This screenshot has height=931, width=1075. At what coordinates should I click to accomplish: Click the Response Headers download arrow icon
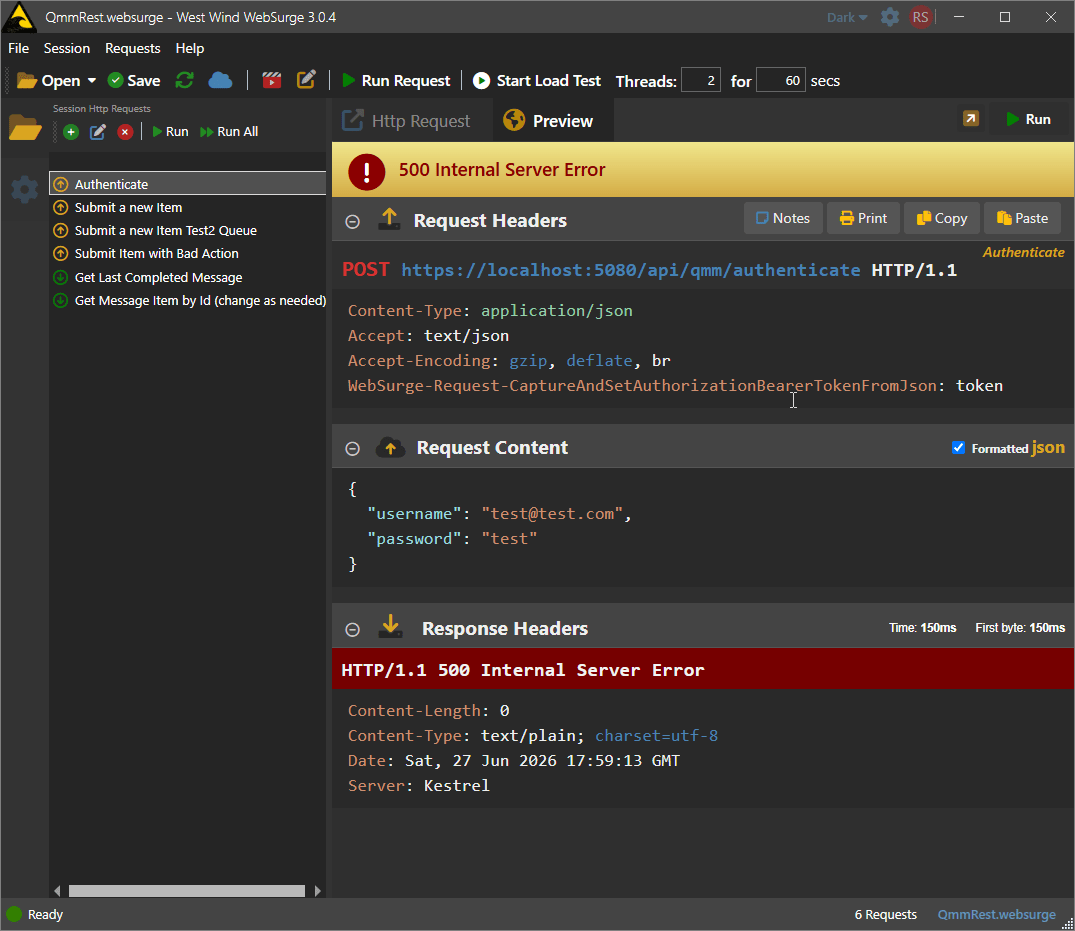click(390, 627)
